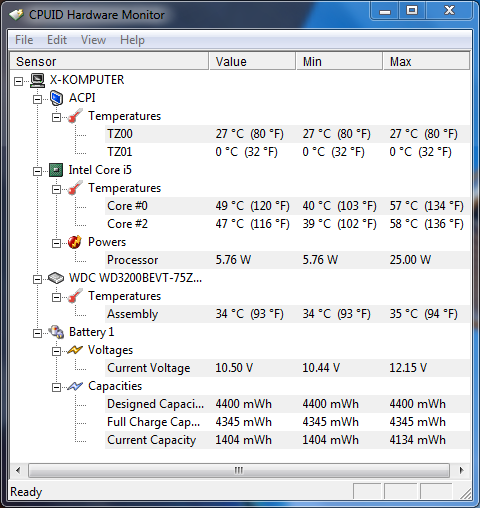Viewport: 480px width, 508px height.
Task: Click the Voltages yellow waveform icon
Action: pos(75,350)
